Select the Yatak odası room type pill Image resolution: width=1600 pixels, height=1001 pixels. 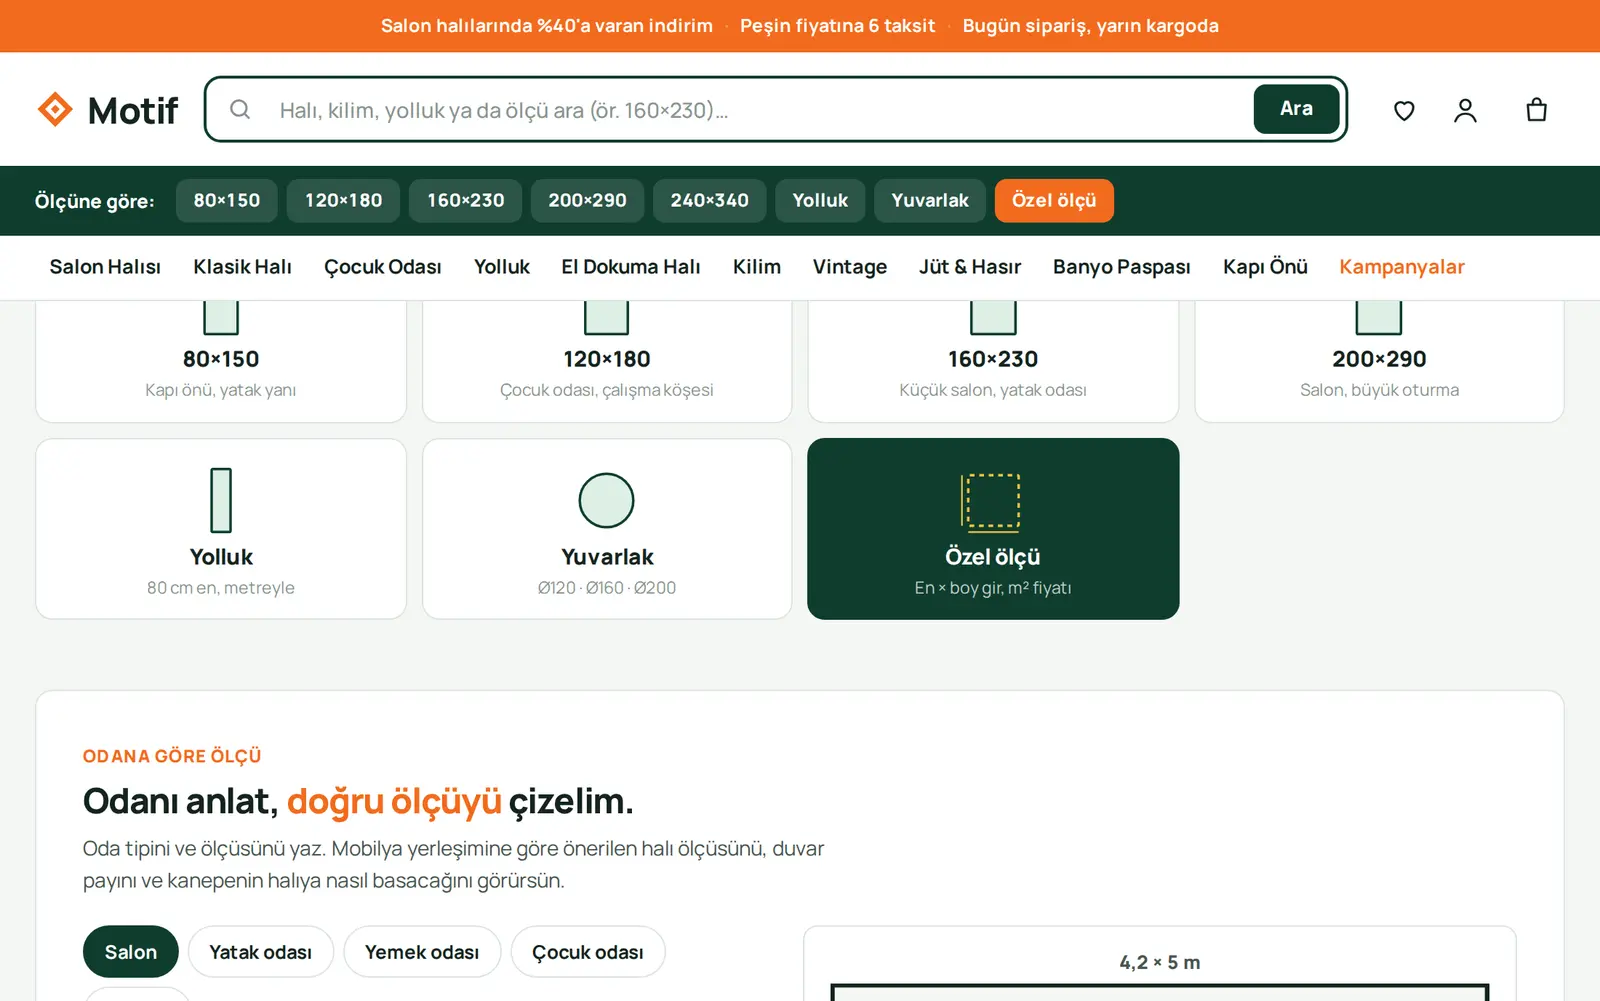coord(261,952)
